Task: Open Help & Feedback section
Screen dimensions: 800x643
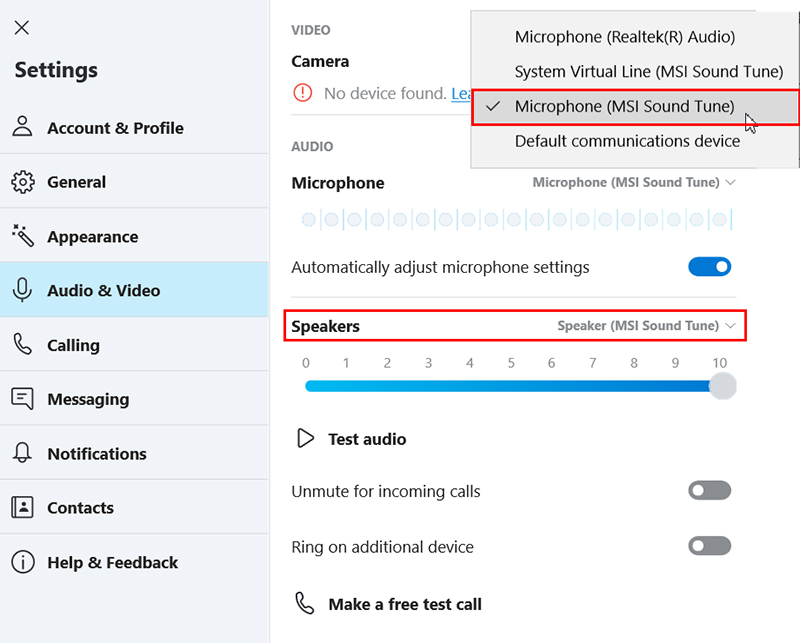Action: point(134,562)
